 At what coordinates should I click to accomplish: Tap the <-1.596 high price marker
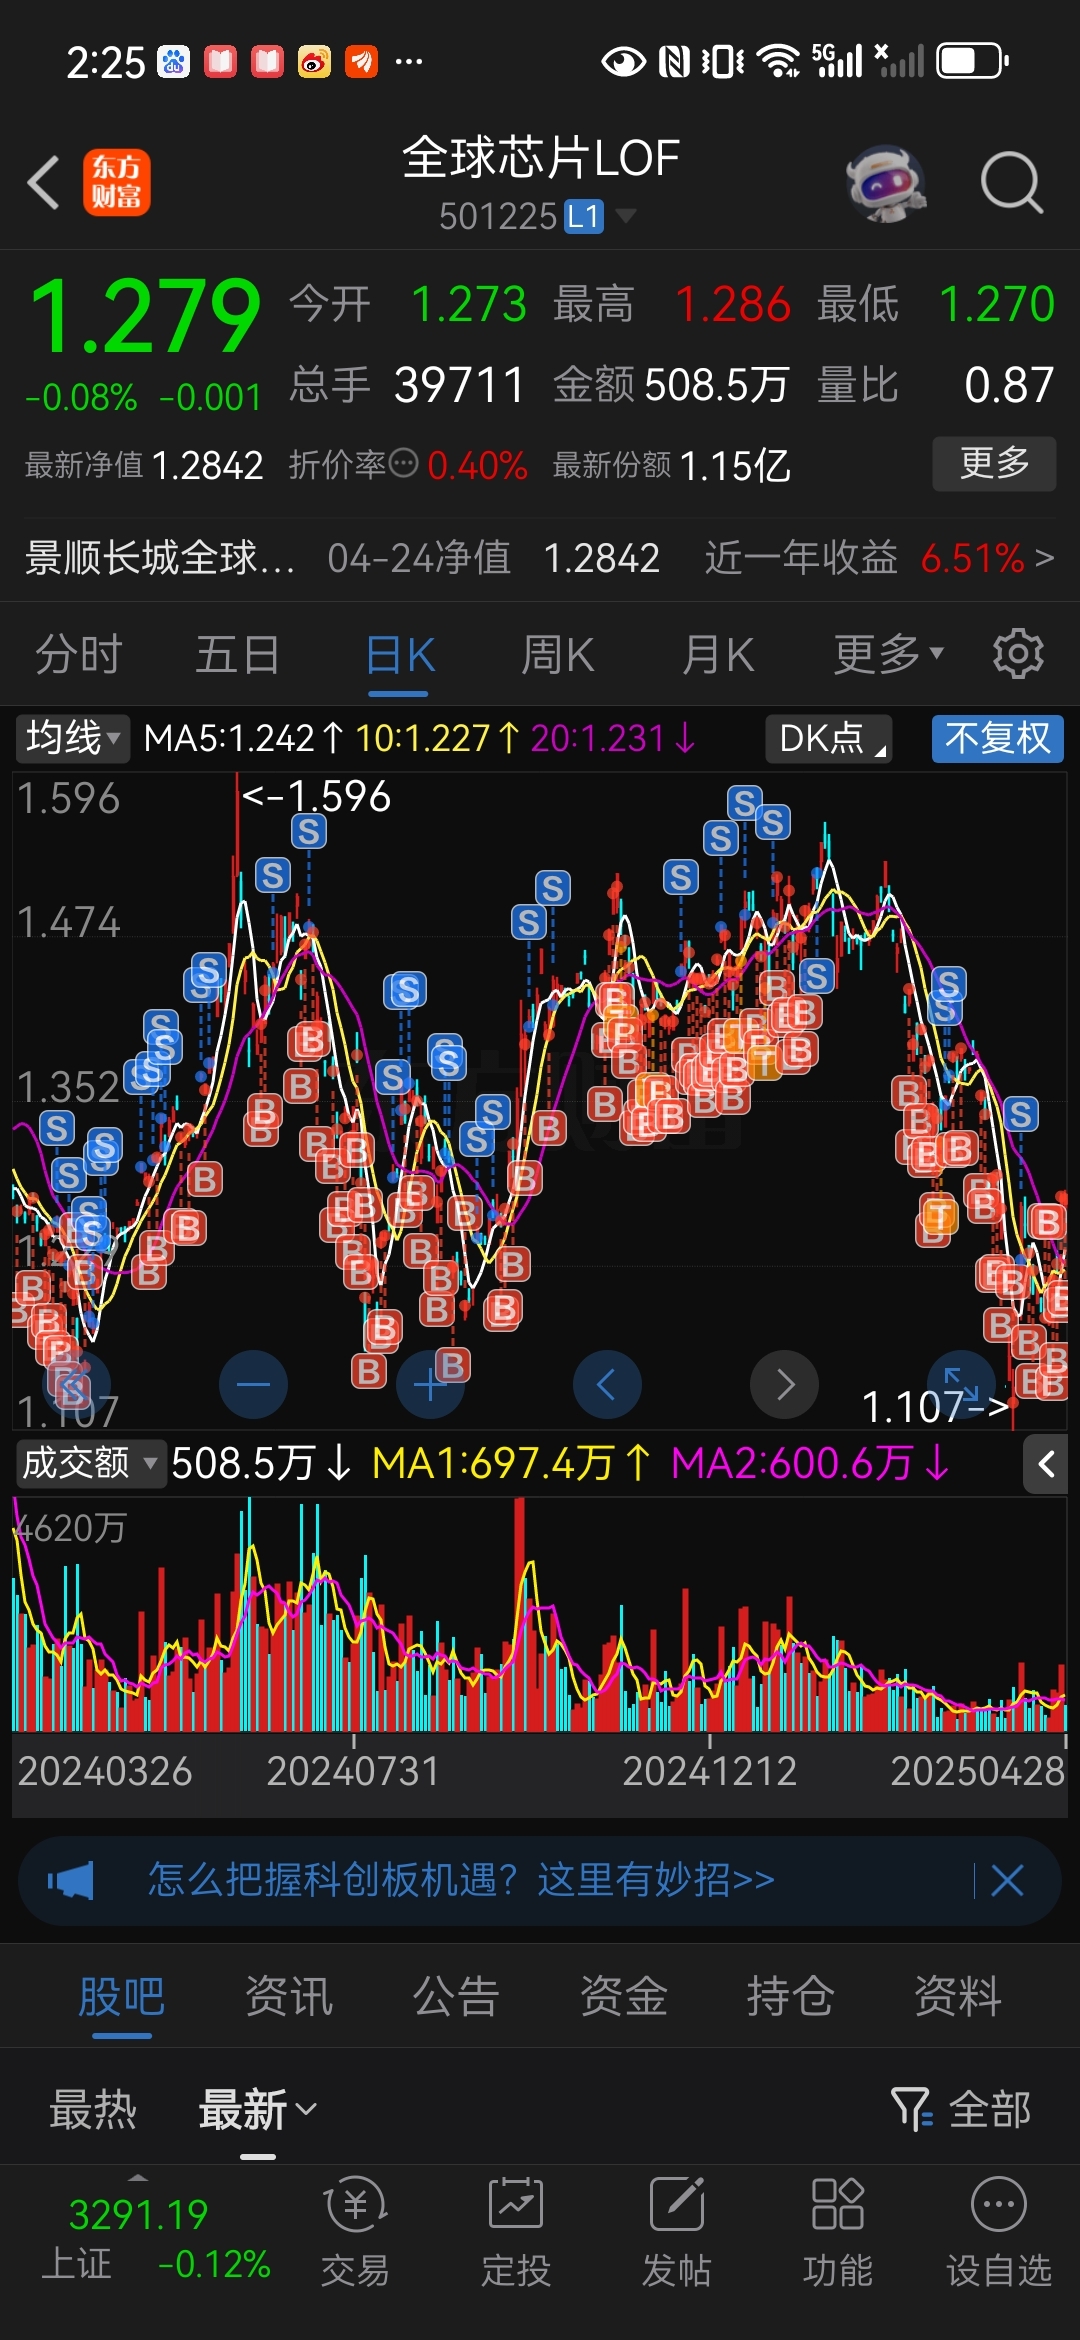pyautogui.click(x=316, y=797)
